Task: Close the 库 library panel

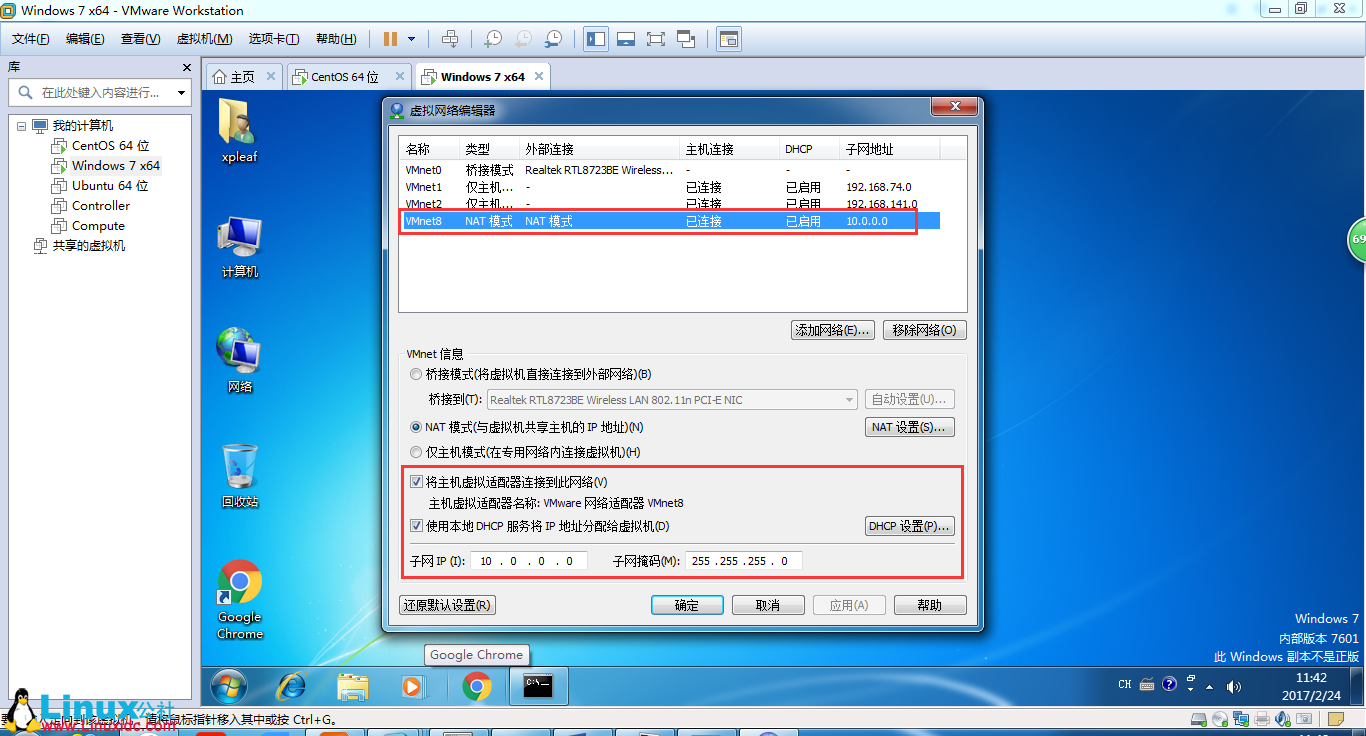Action: [186, 67]
